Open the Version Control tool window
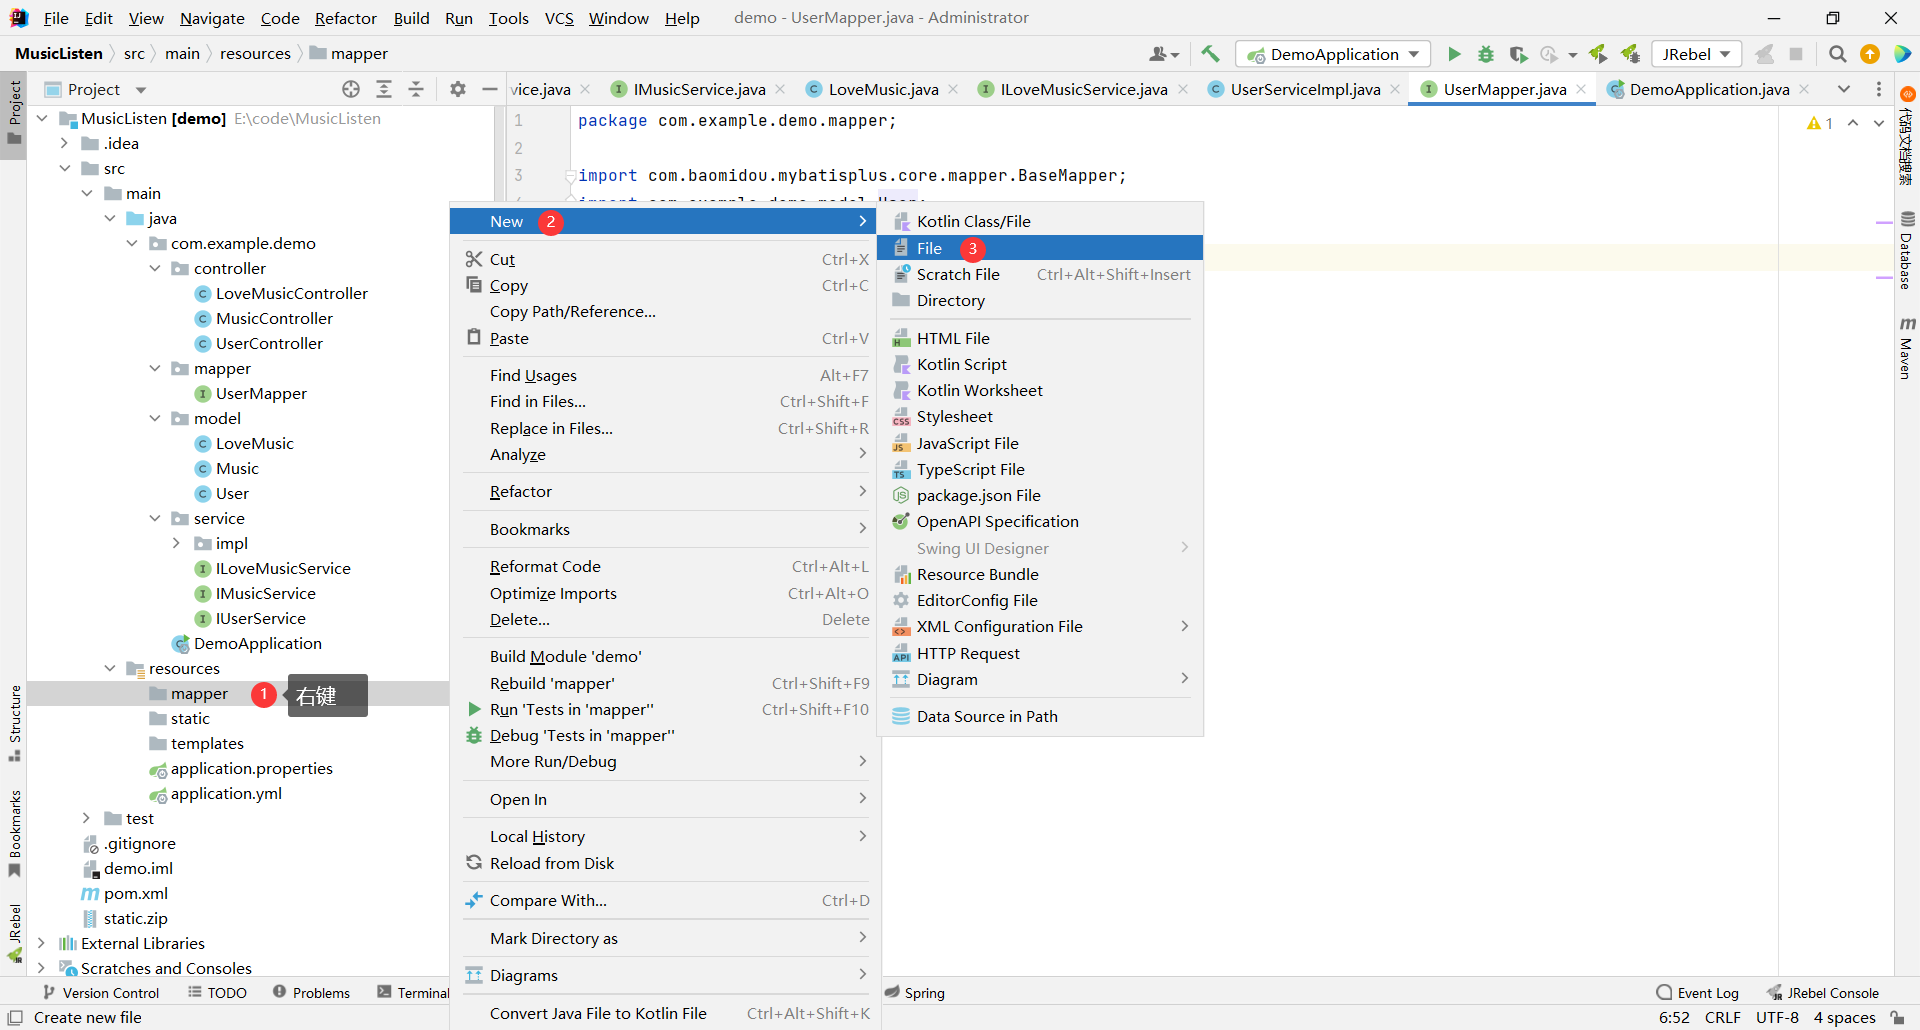The width and height of the screenshot is (1920, 1030). [101, 993]
